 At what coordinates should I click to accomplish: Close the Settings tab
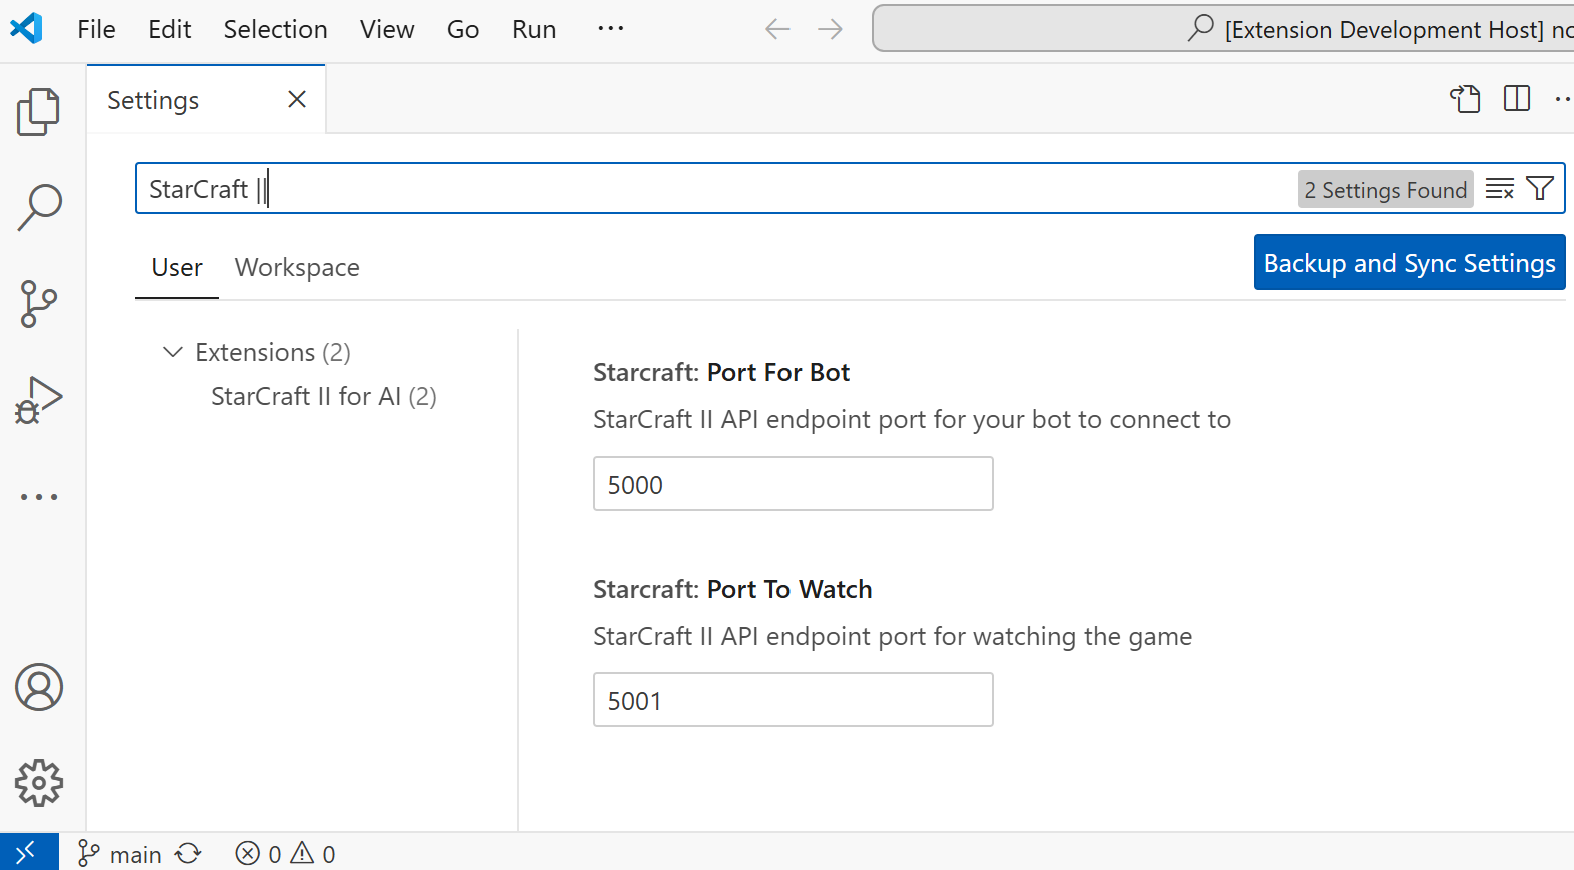tap(297, 100)
